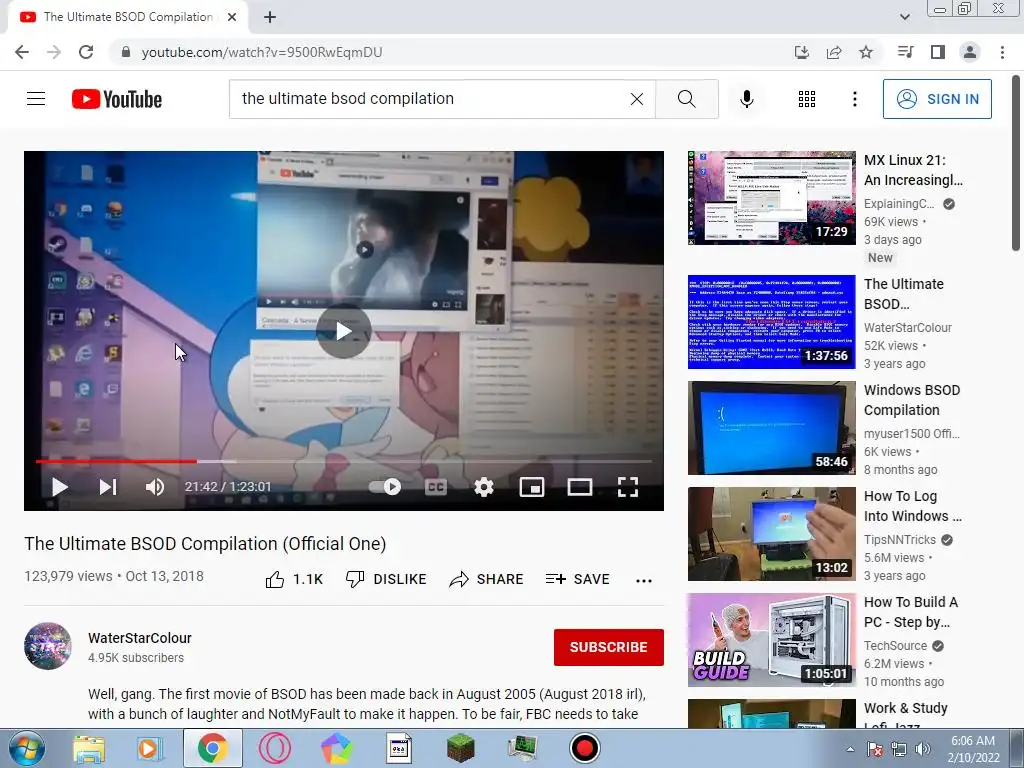Viewport: 1024px width, 768px height.
Task: Toggle the autoplay switch
Action: point(385,487)
